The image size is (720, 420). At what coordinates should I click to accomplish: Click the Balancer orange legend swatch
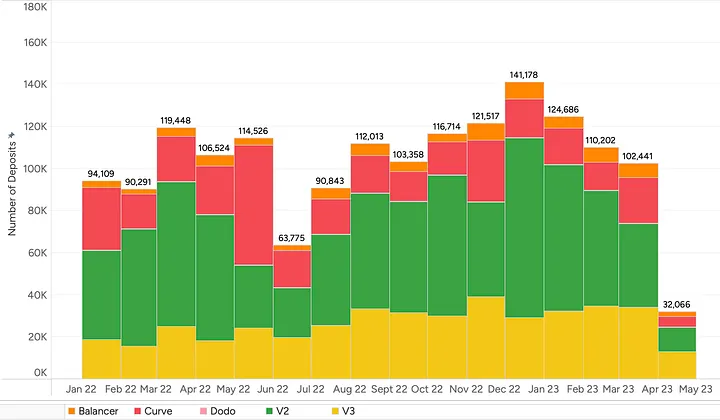[x=72, y=411]
